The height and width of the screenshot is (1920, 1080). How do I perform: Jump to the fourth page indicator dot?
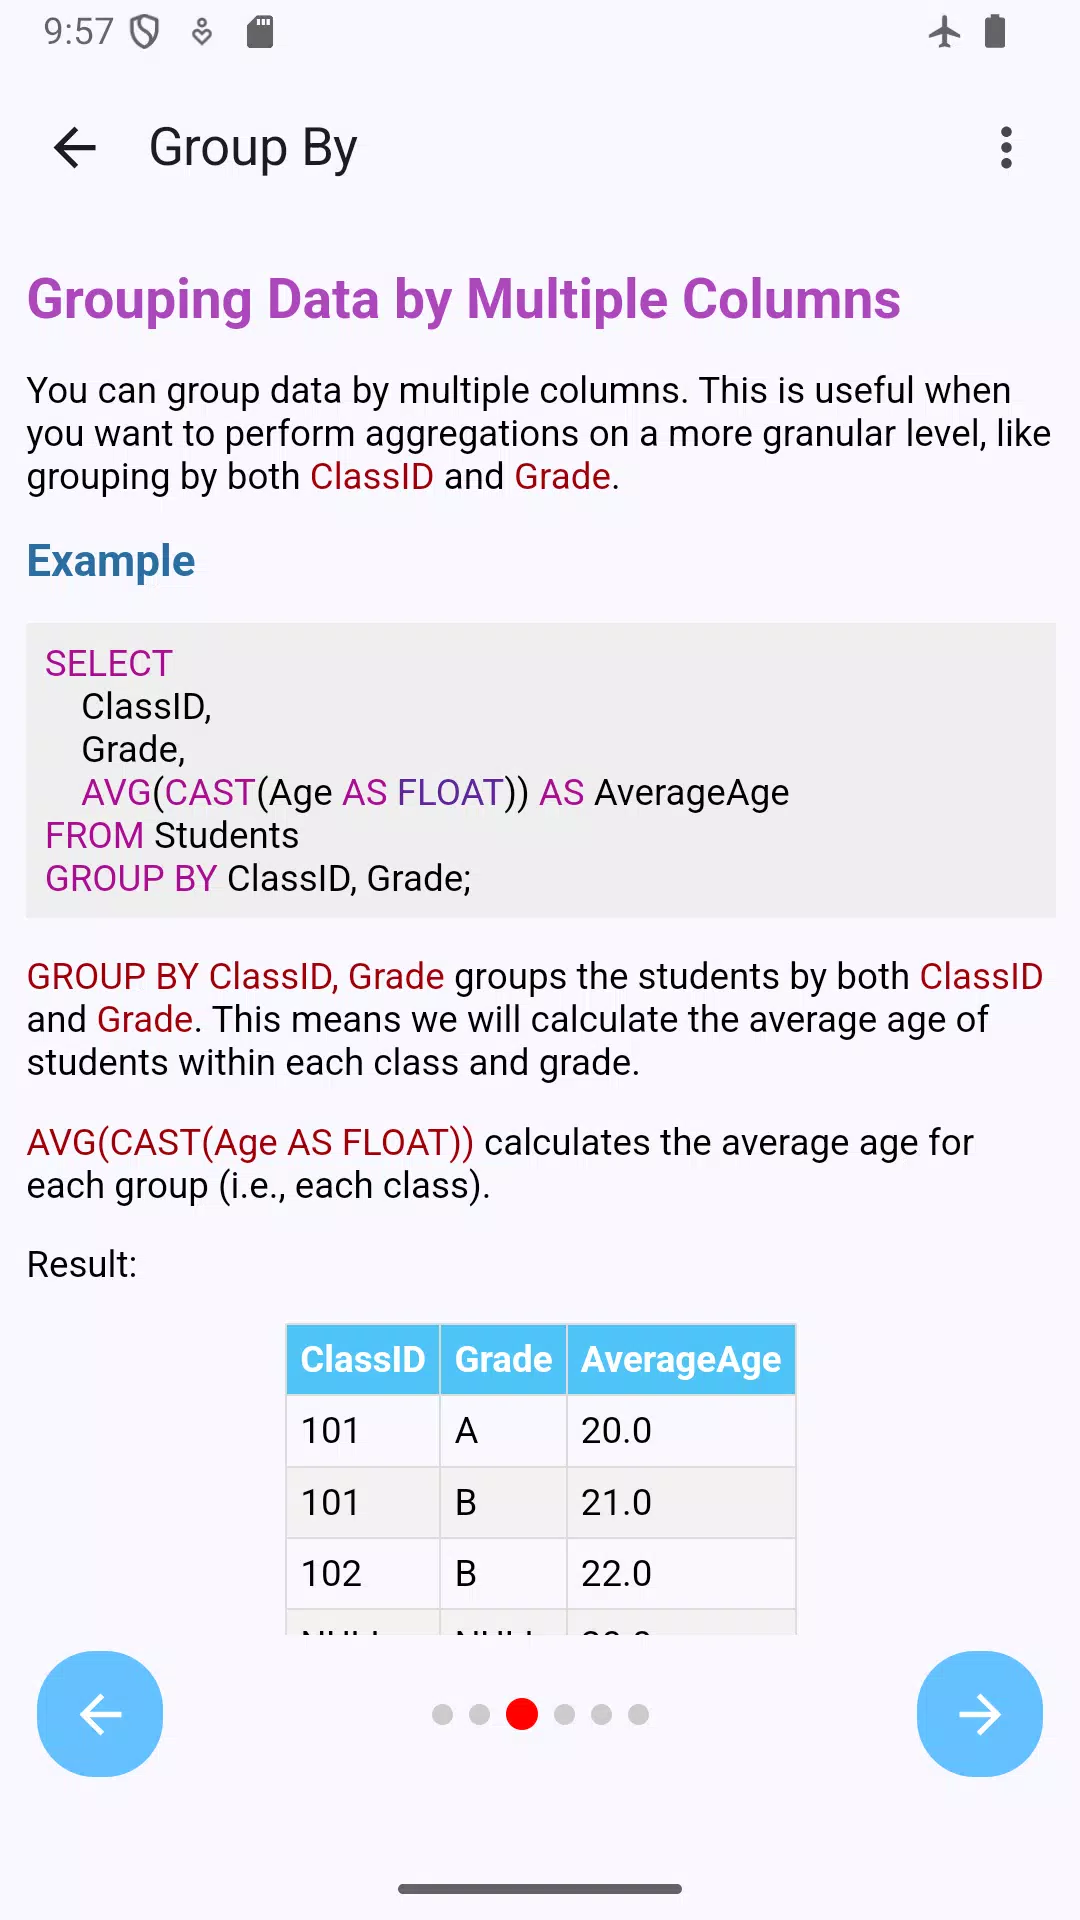point(564,1715)
